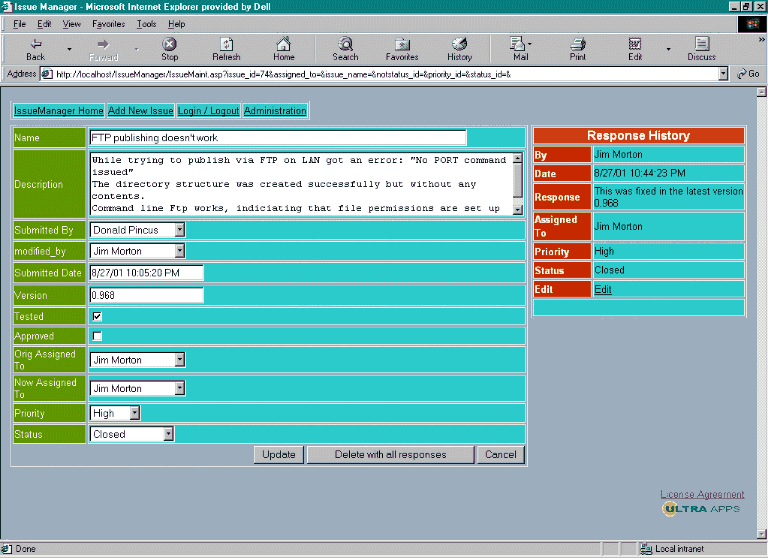Open the Tools menu
The width and height of the screenshot is (768, 558).
click(x=146, y=23)
